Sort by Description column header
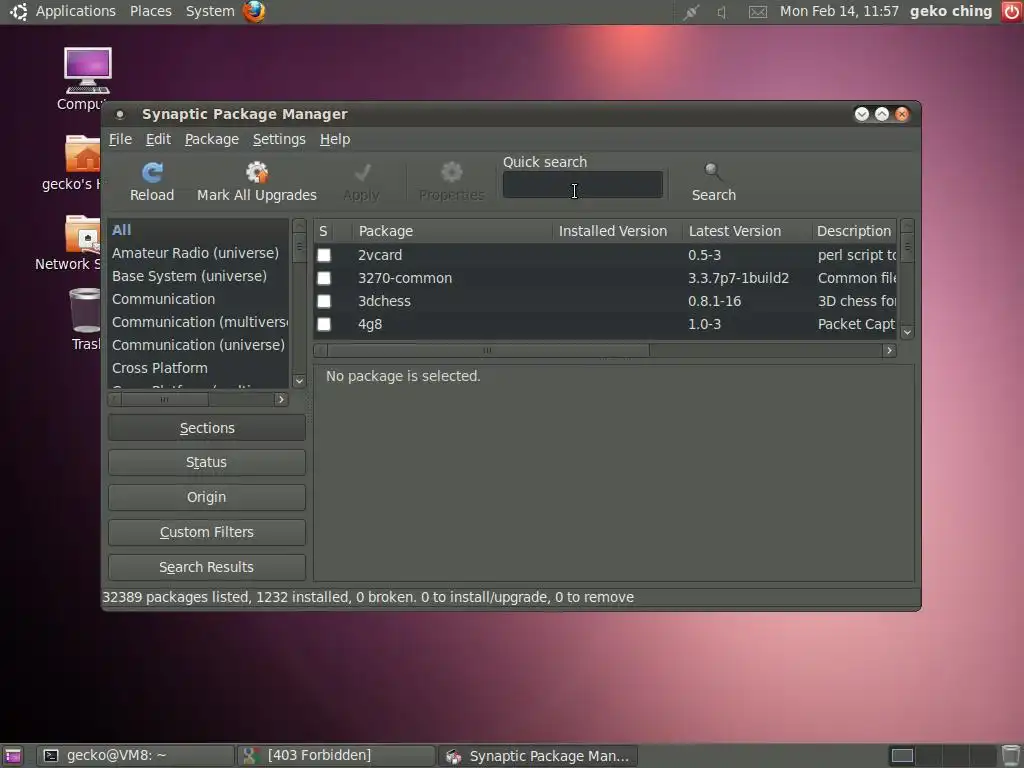 854,231
